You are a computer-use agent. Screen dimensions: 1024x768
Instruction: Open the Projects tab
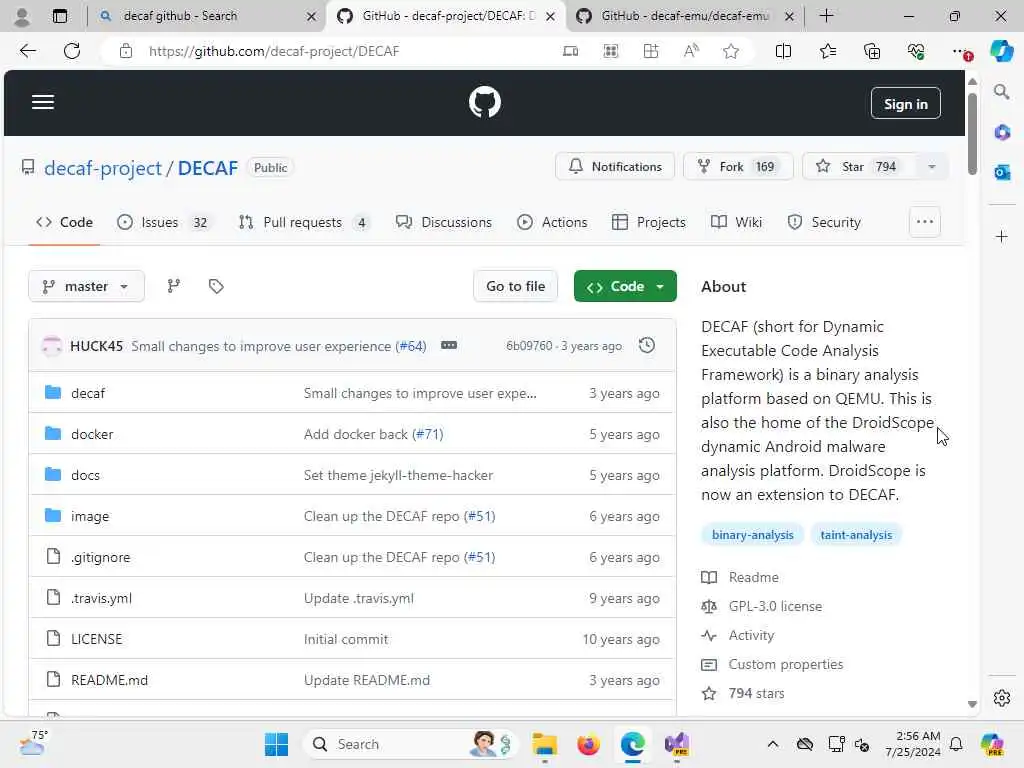pyautogui.click(x=648, y=222)
